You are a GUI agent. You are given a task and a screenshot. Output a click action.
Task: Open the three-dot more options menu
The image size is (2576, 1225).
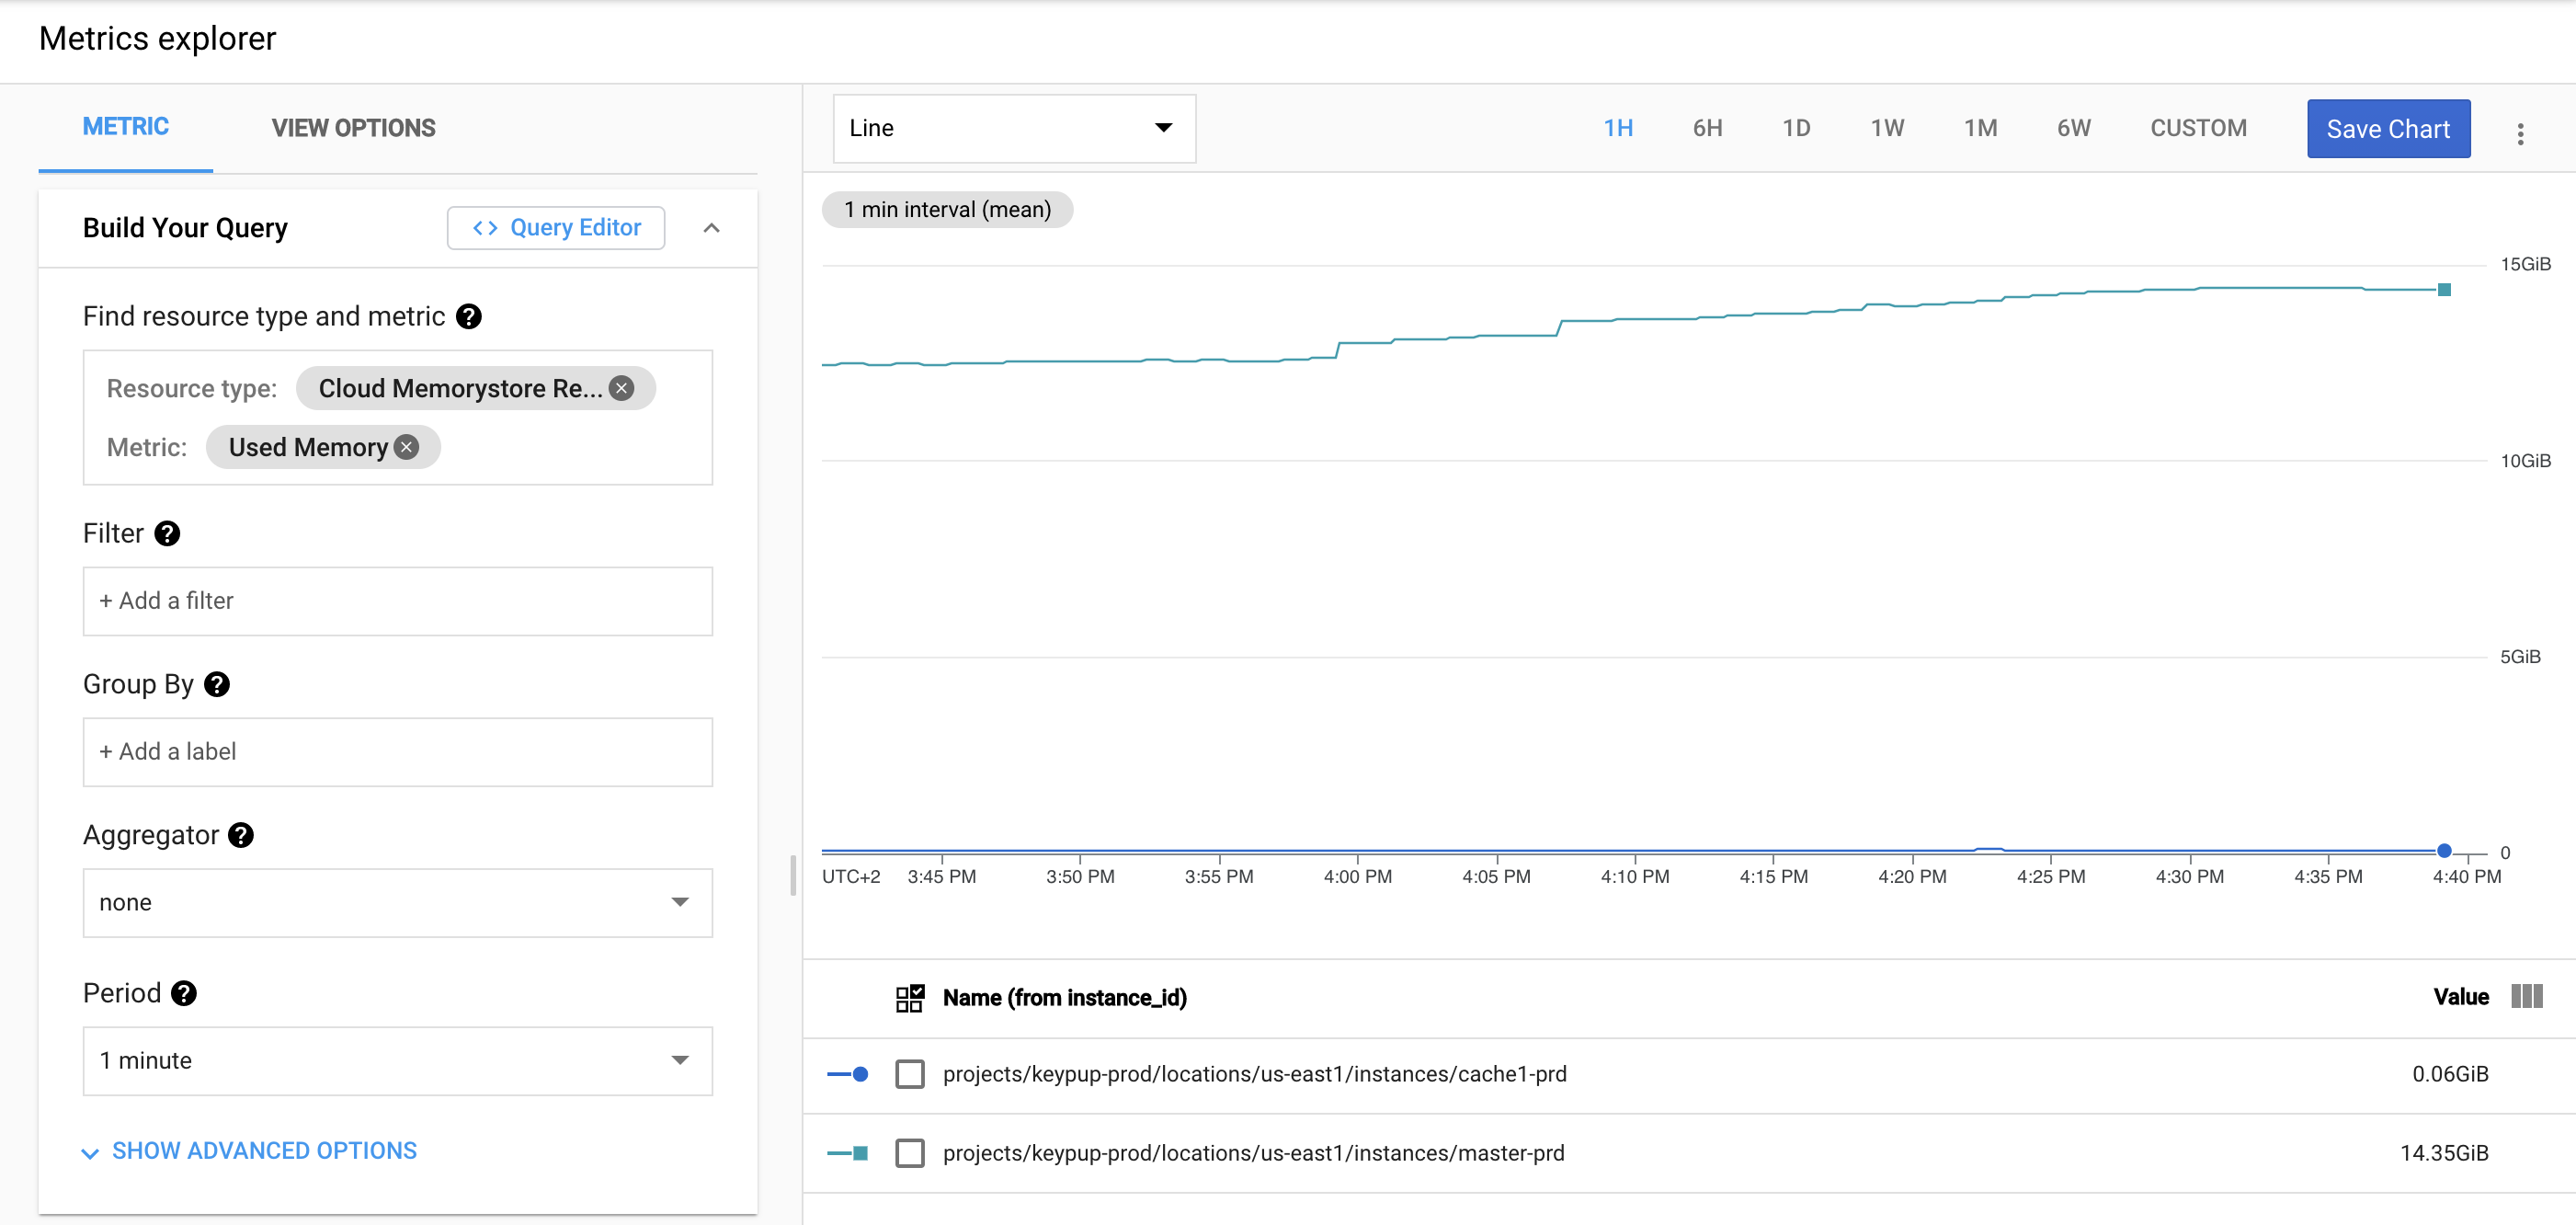click(2520, 134)
